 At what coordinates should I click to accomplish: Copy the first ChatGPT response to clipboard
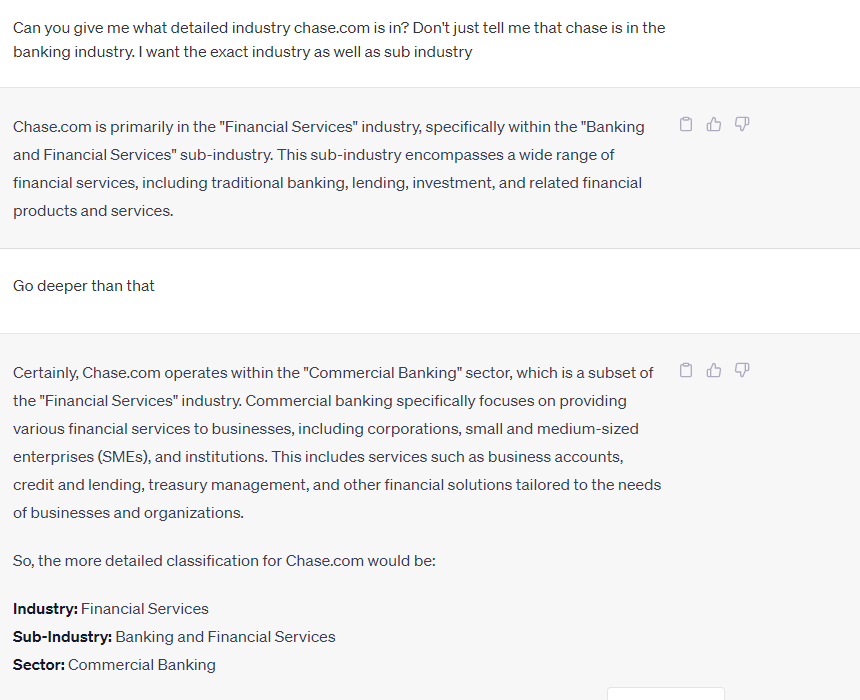(686, 125)
